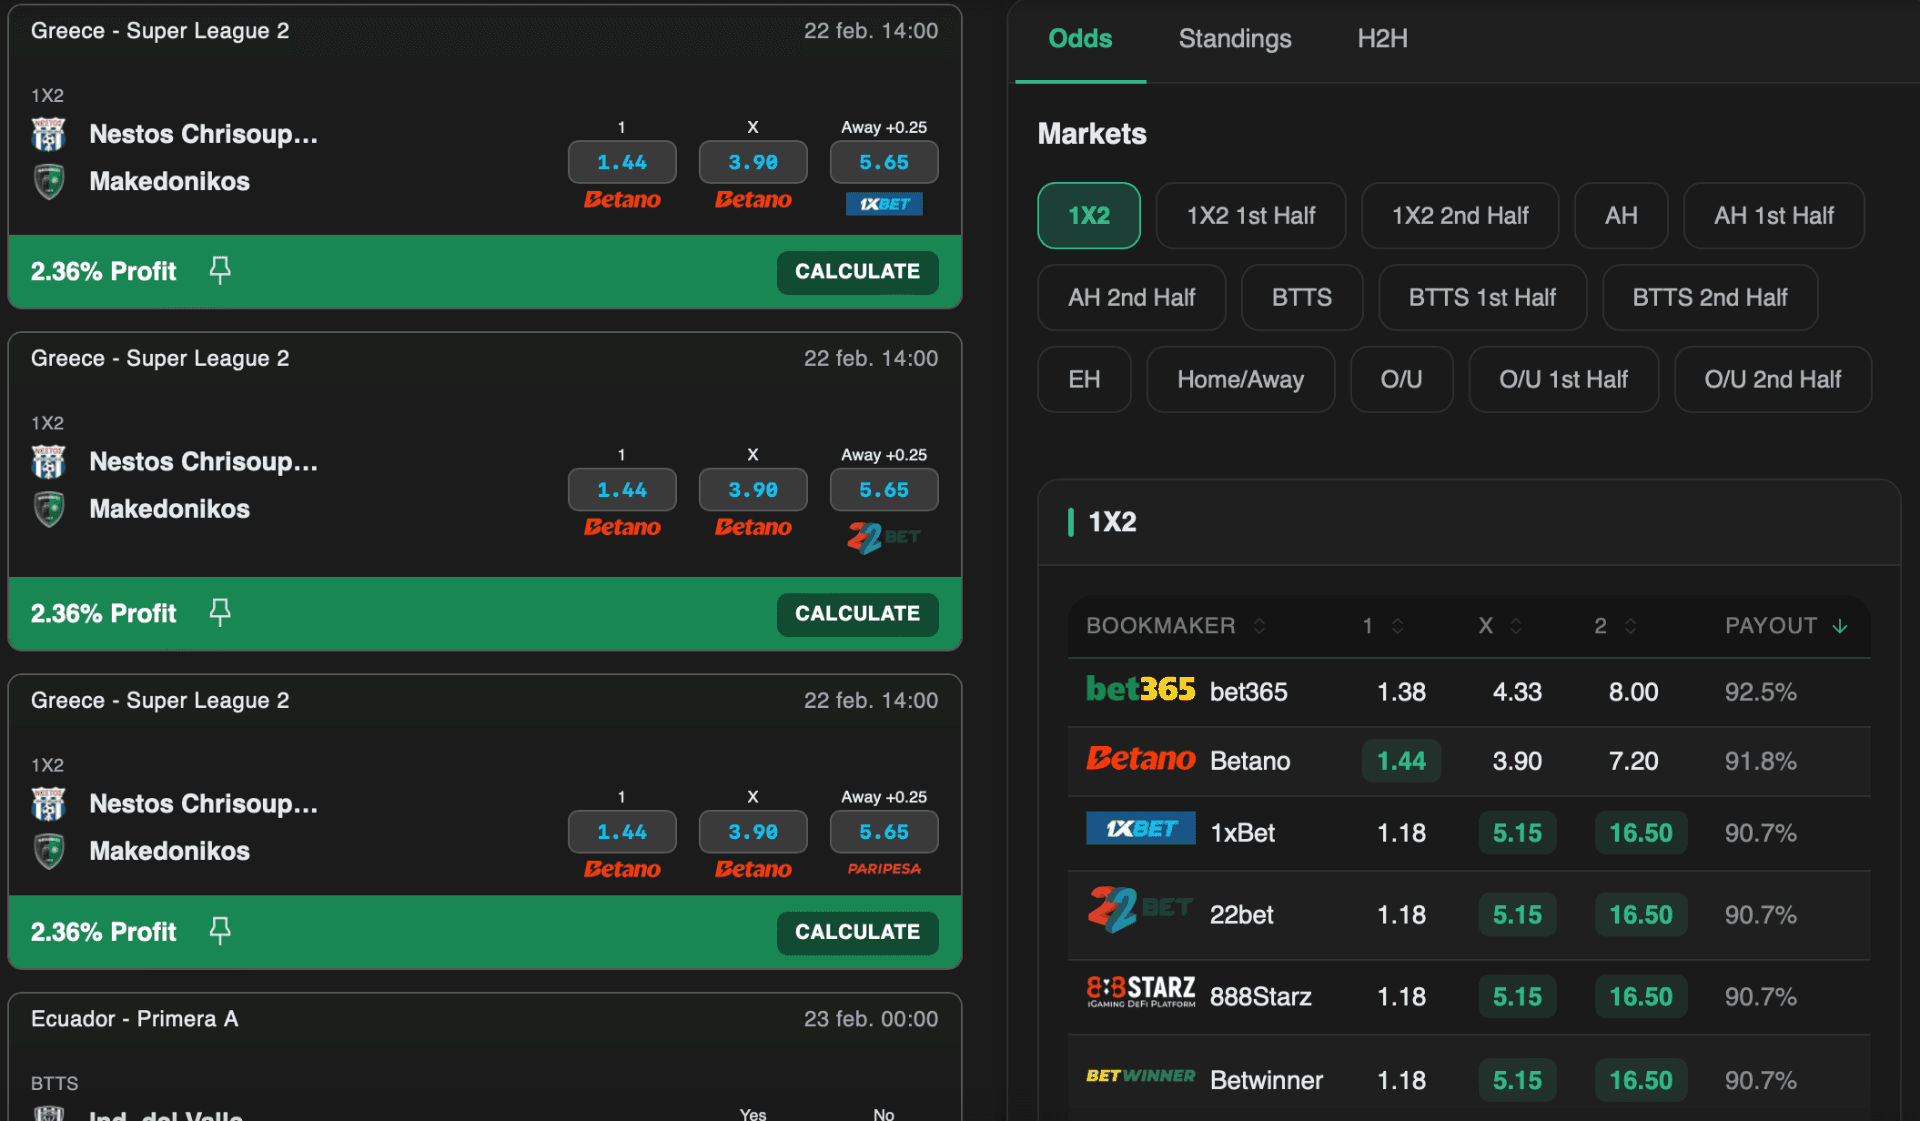The image size is (1920, 1121).
Task: Pin the second 2.36% Profit opportunity
Action: (220, 613)
